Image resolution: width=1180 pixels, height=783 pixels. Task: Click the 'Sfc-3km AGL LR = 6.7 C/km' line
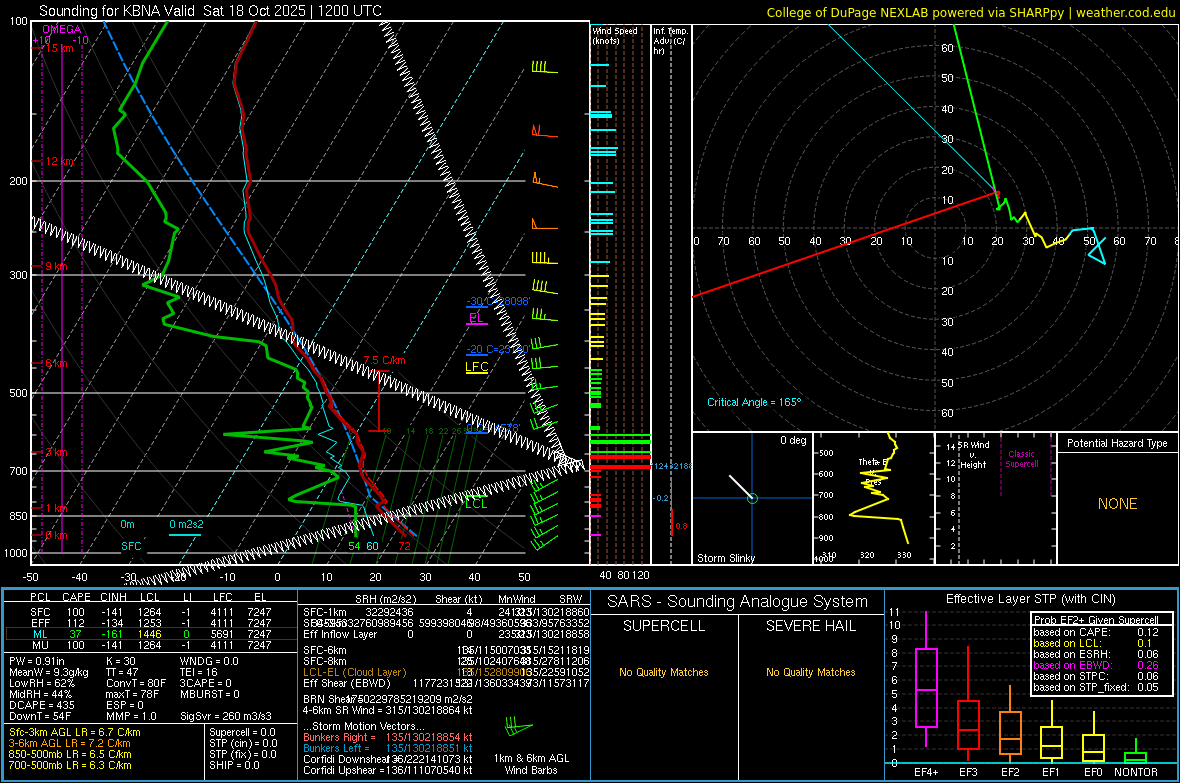point(75,732)
